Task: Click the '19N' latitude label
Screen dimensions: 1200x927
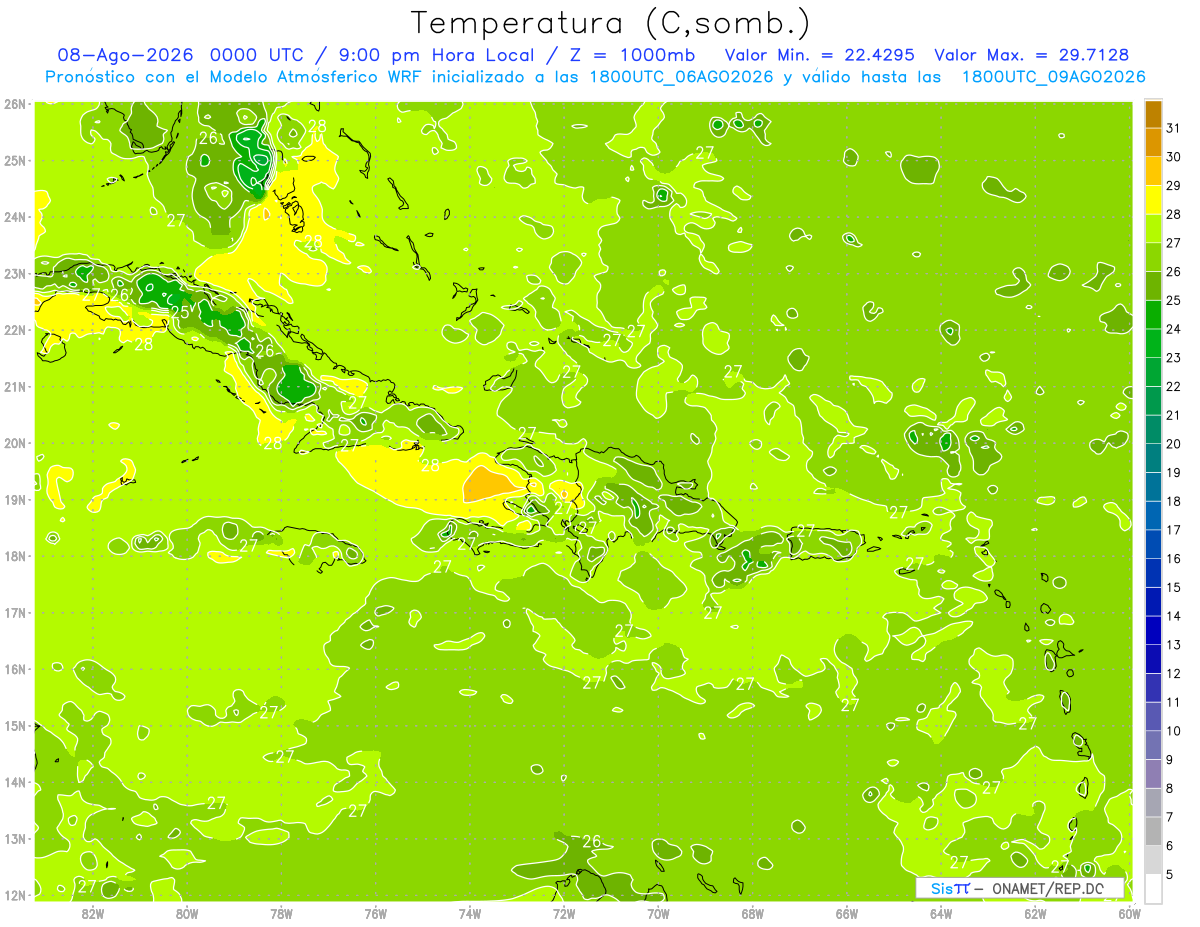Action: [x=15, y=499]
